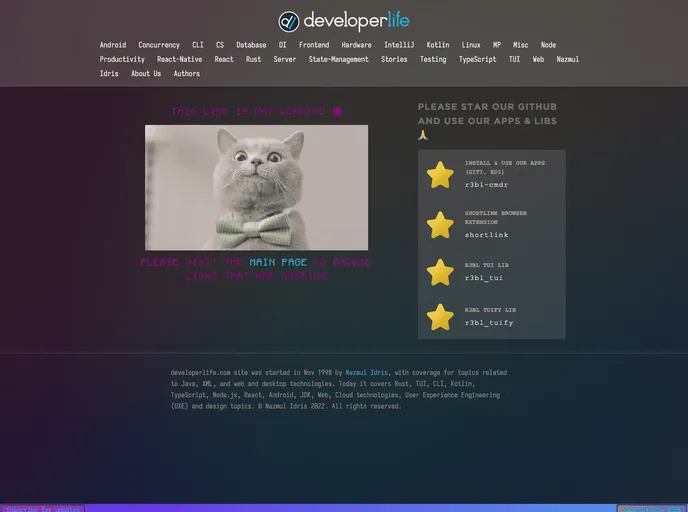Open the CS category
688x512 pixels.
tap(220, 45)
